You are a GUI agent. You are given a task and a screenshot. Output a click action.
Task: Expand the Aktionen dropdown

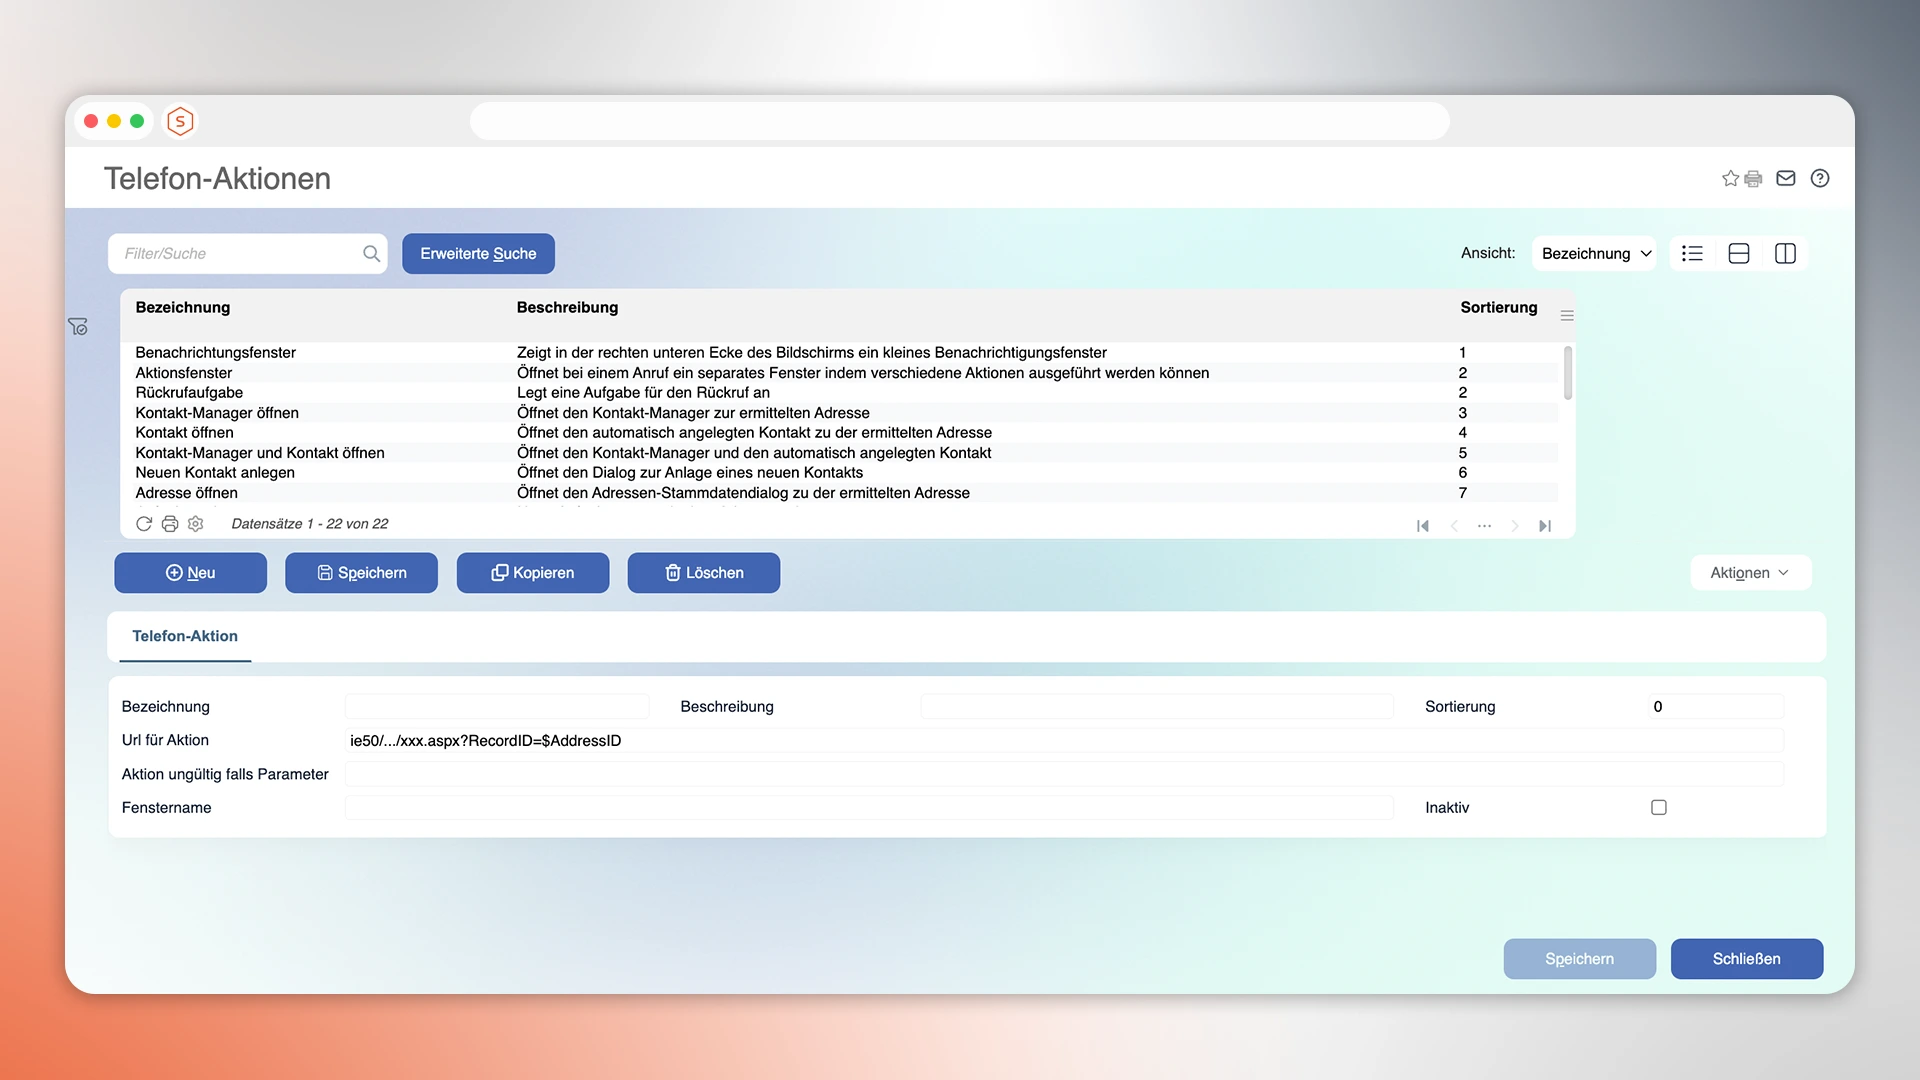click(1749, 573)
